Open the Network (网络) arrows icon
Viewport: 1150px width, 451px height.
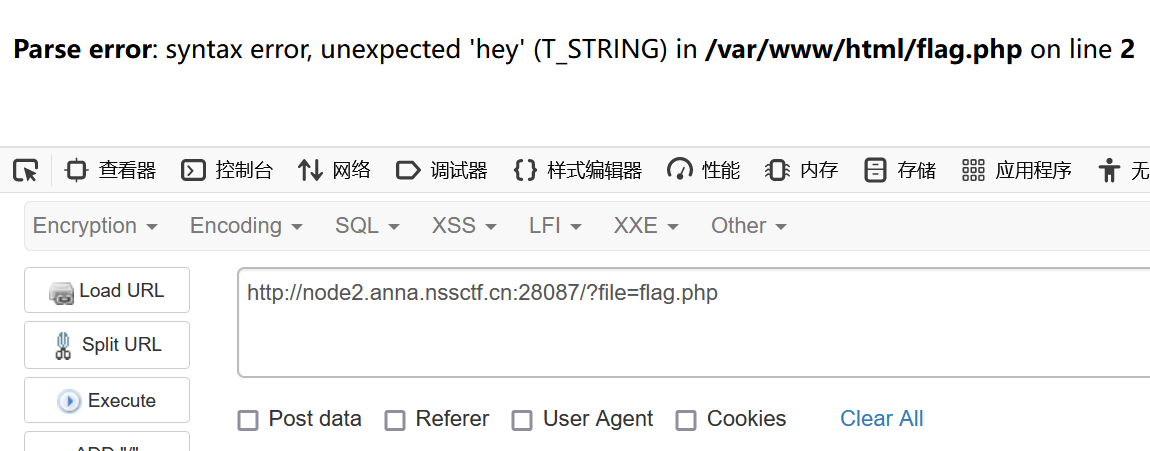pyautogui.click(x=310, y=171)
